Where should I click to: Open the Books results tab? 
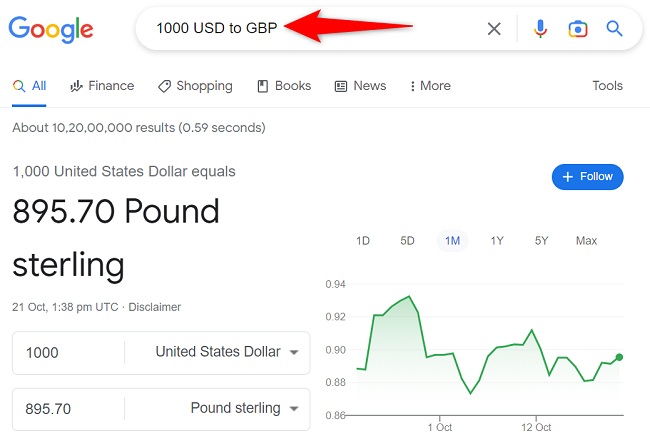point(284,86)
